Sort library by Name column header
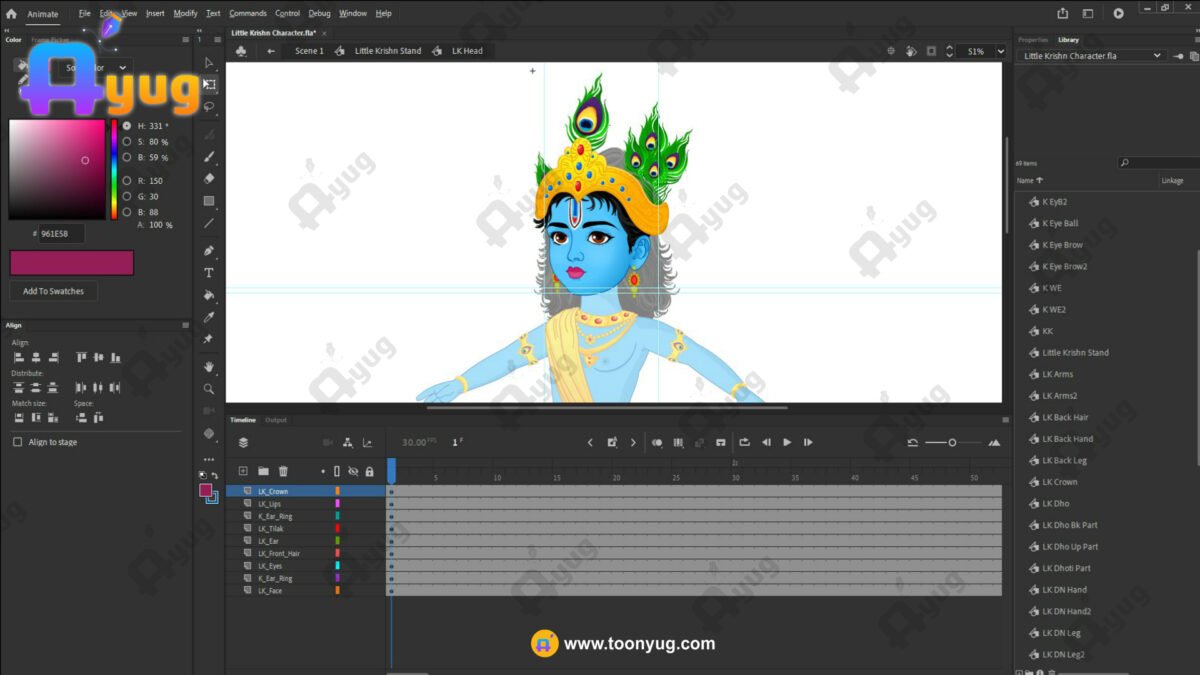 pos(1030,181)
